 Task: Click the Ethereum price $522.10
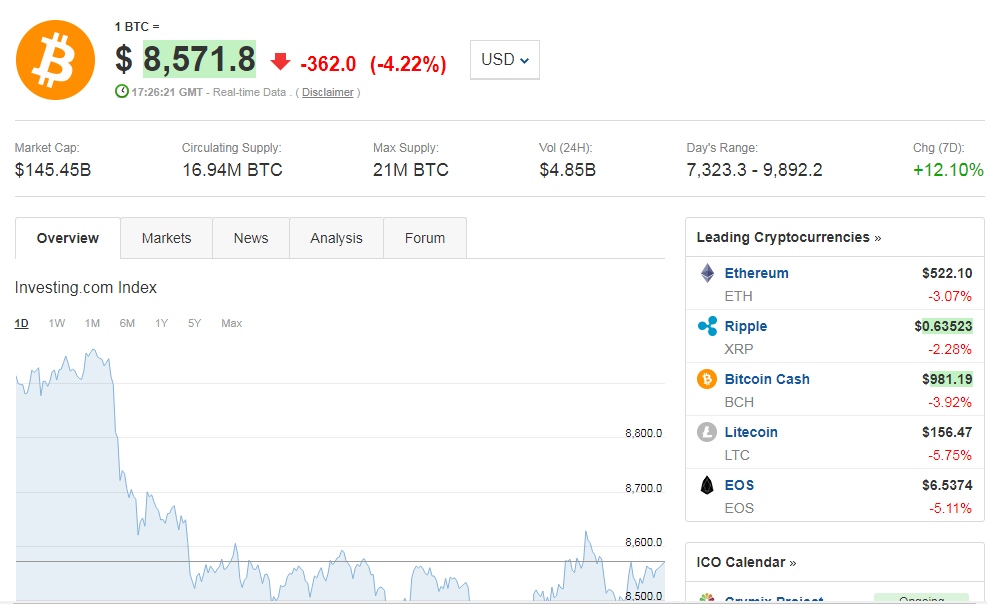[x=947, y=273]
